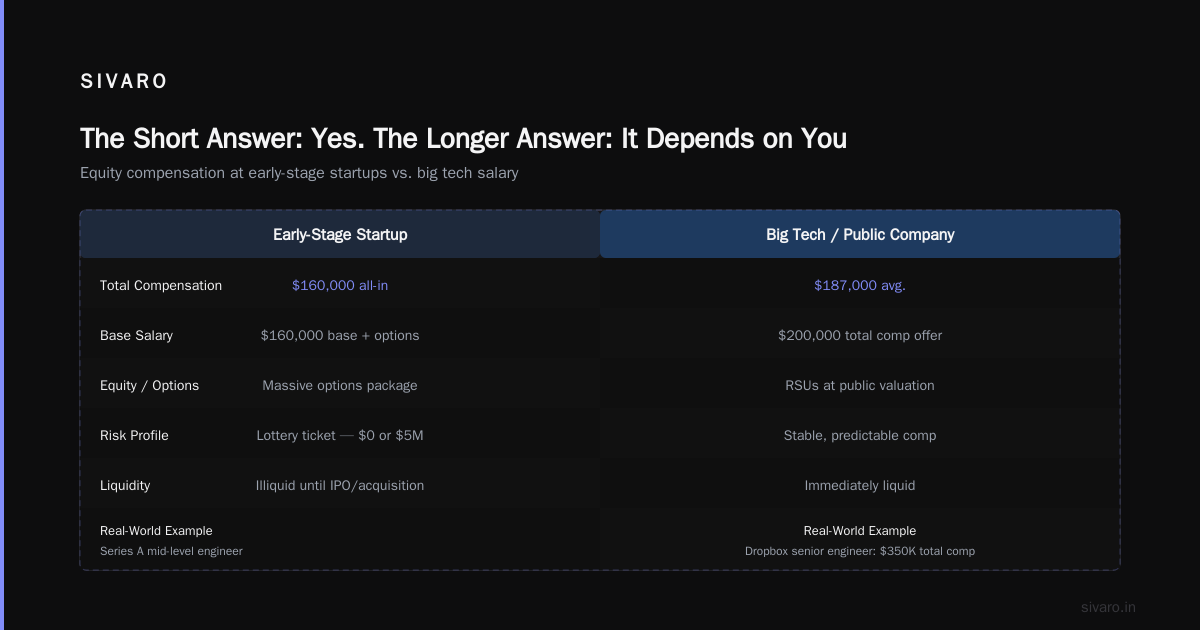Select the '$160,000 all-in' value
The width and height of the screenshot is (1200, 630).
click(340, 285)
